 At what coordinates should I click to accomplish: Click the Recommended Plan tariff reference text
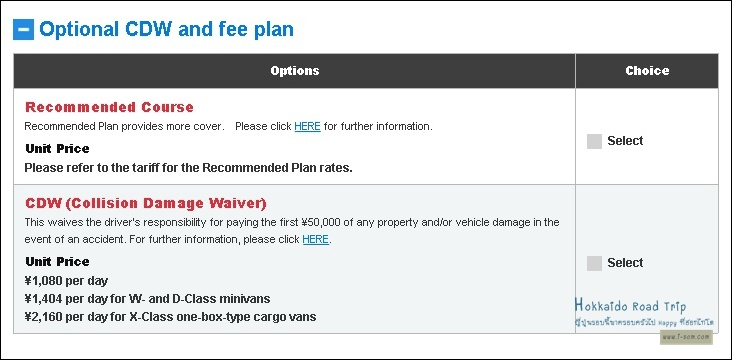[x=188, y=168]
